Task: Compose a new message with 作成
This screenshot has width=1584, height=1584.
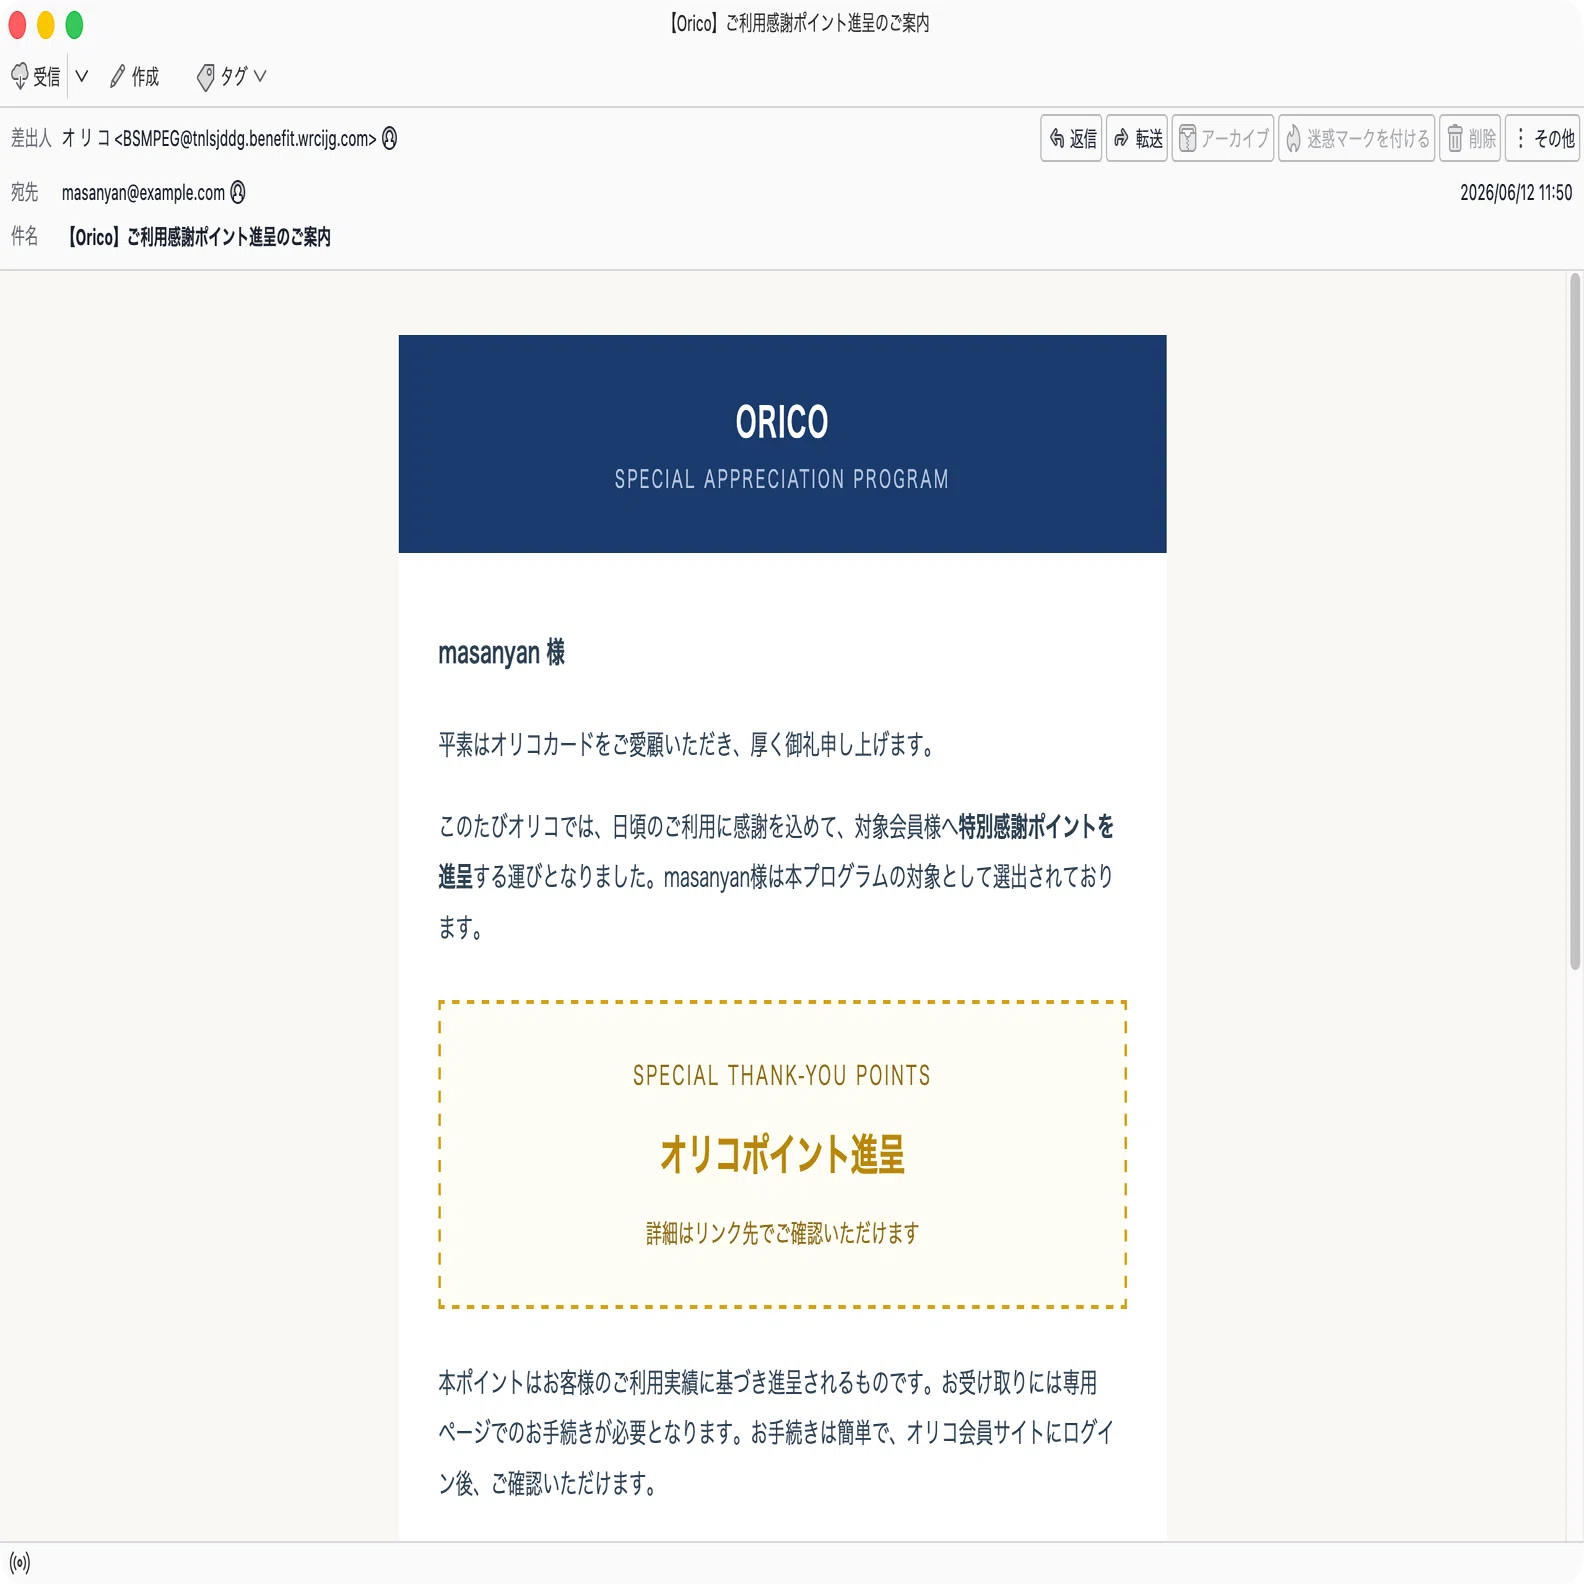Action: (x=134, y=77)
